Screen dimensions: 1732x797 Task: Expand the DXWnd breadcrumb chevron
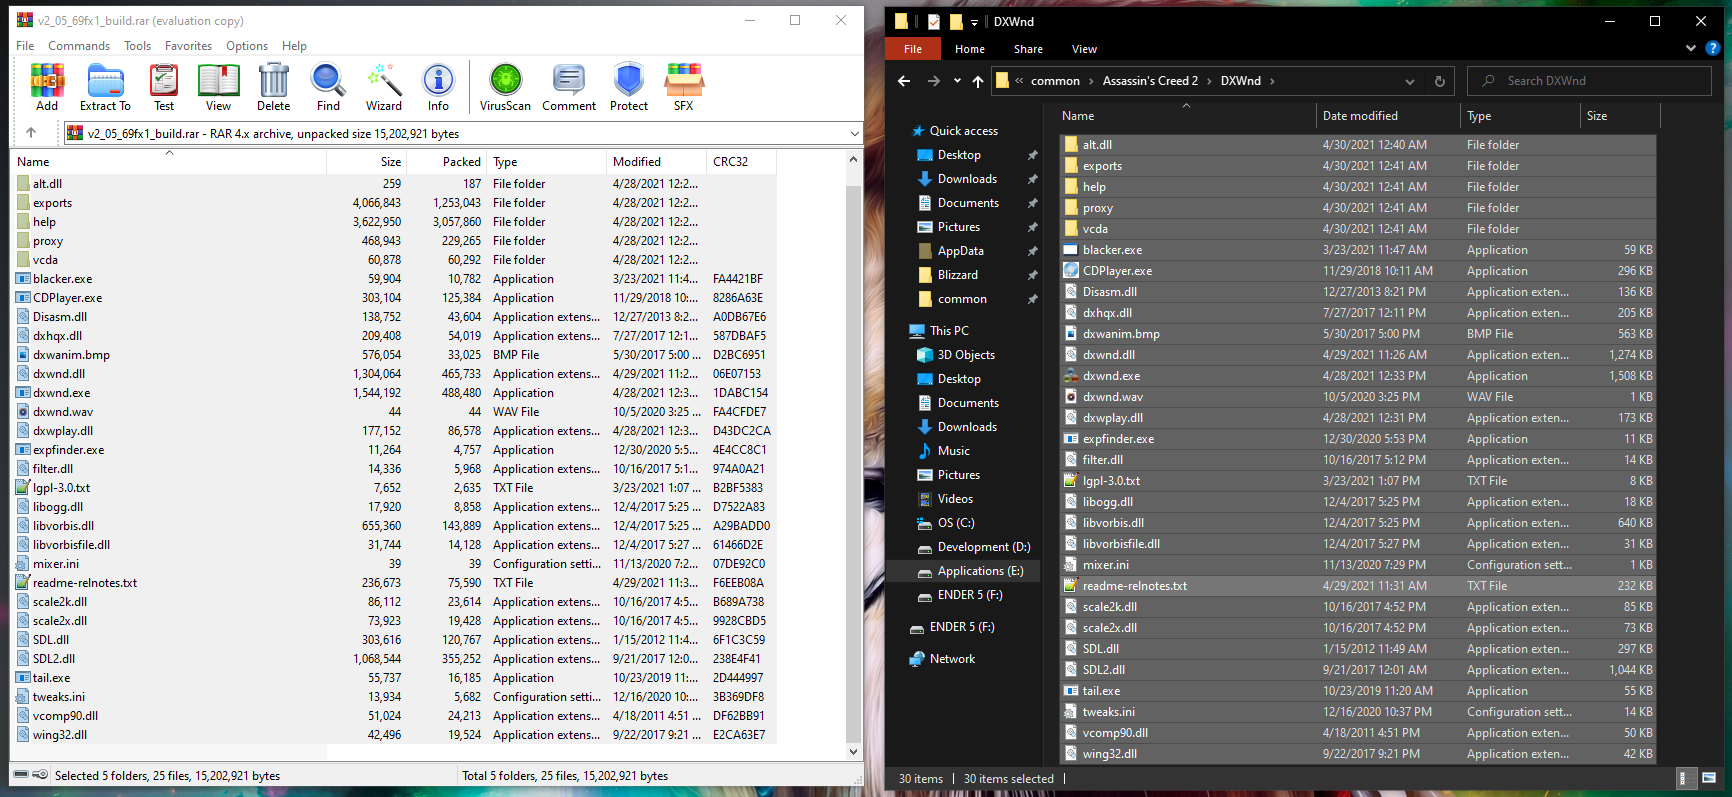[x=1272, y=81]
